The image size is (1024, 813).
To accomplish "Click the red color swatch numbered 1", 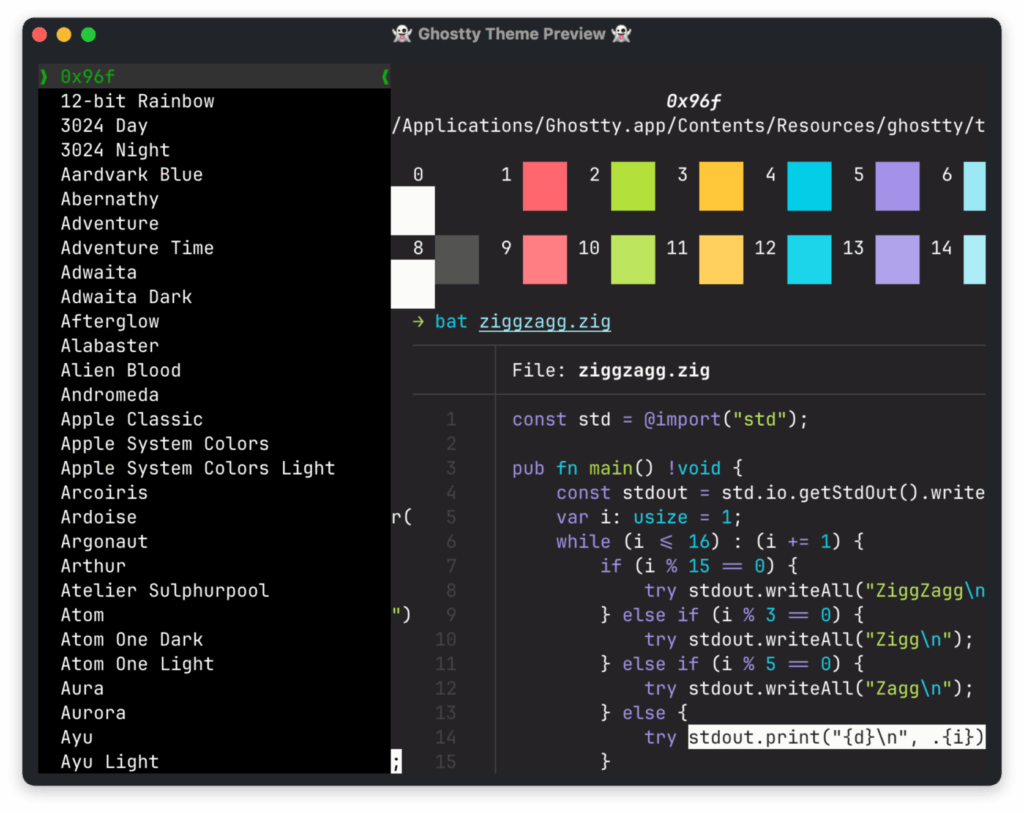I will pyautogui.click(x=544, y=186).
